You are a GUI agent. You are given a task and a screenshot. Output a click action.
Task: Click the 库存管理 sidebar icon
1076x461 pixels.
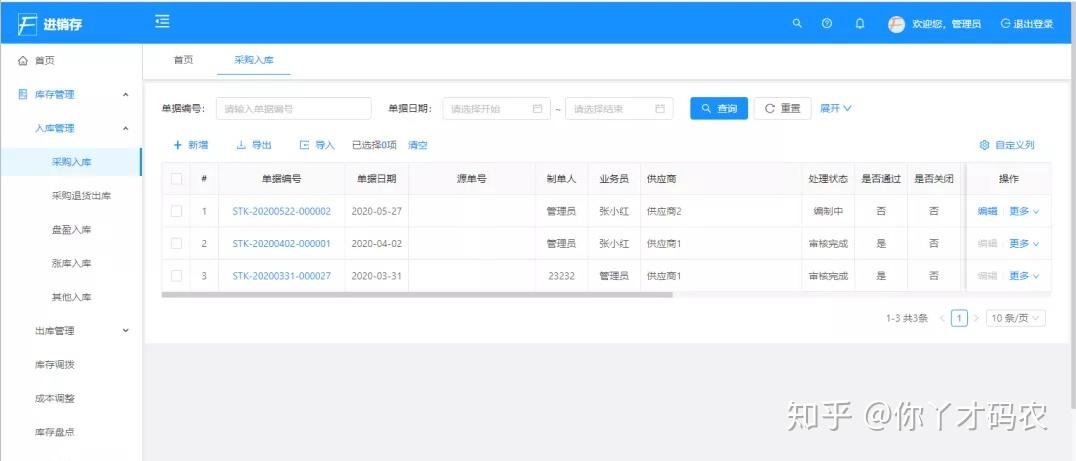23,94
